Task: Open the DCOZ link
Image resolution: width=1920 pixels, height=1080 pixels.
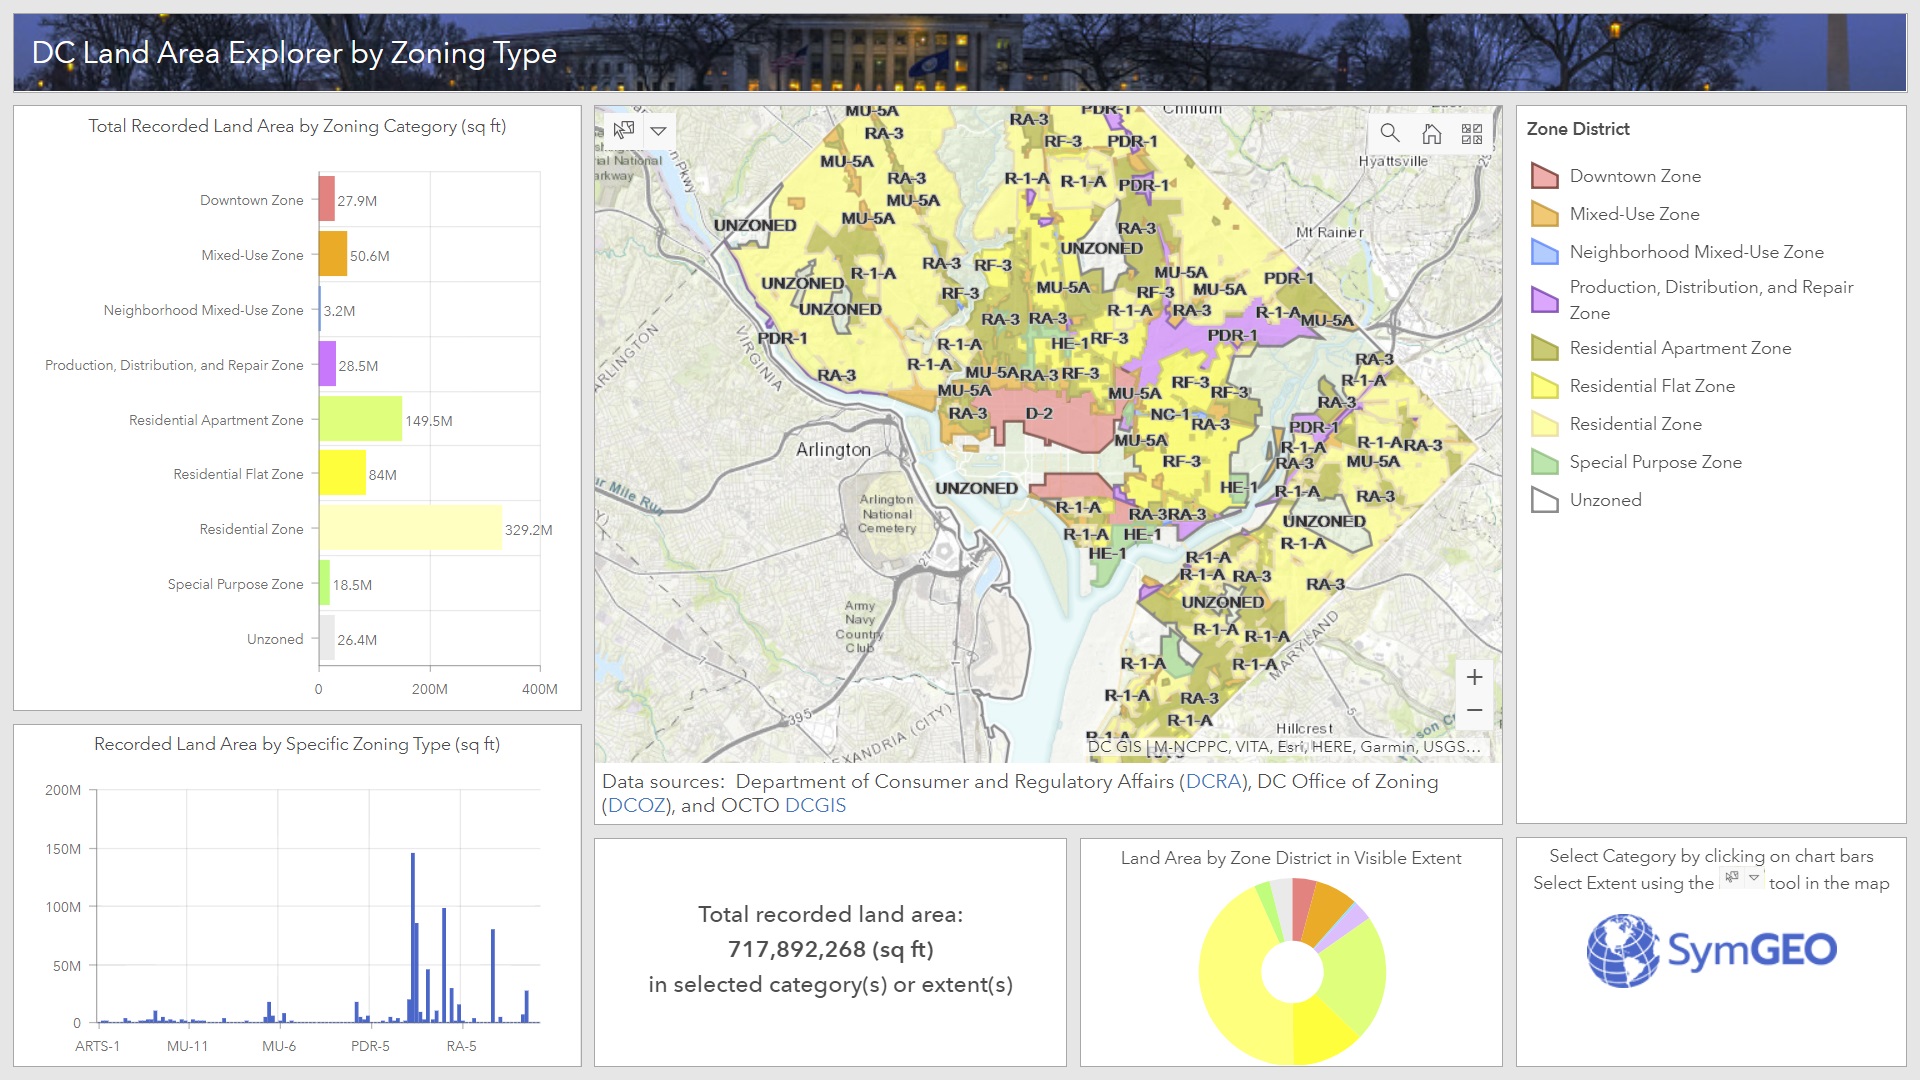Action: [636, 805]
